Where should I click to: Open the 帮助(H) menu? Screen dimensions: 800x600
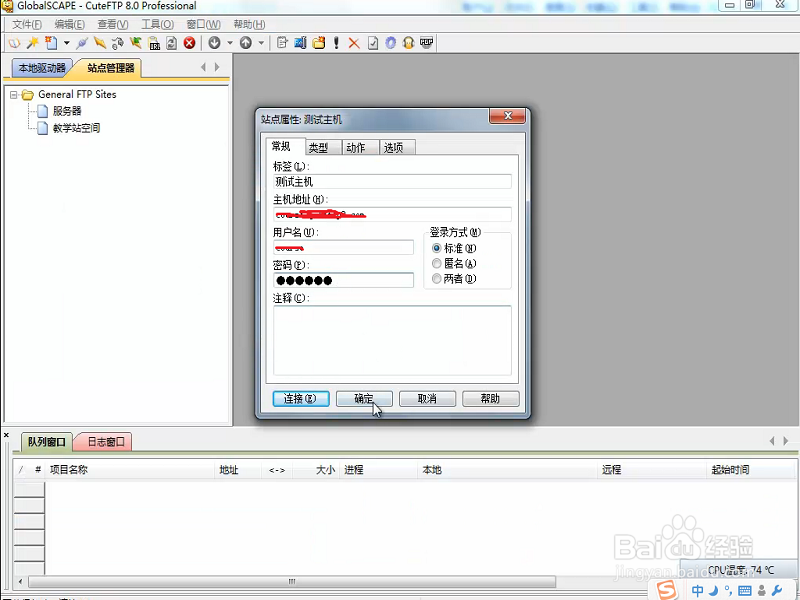(x=249, y=24)
